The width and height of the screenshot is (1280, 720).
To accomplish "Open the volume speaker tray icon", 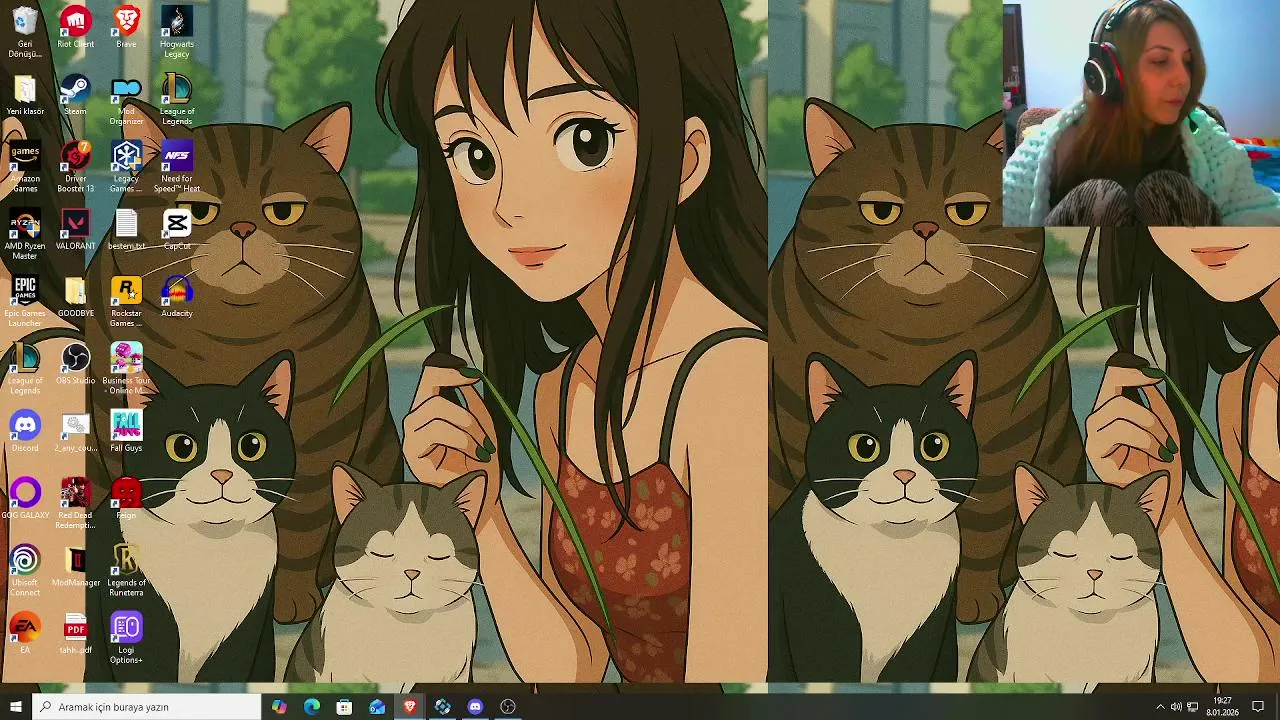I will tap(1176, 707).
